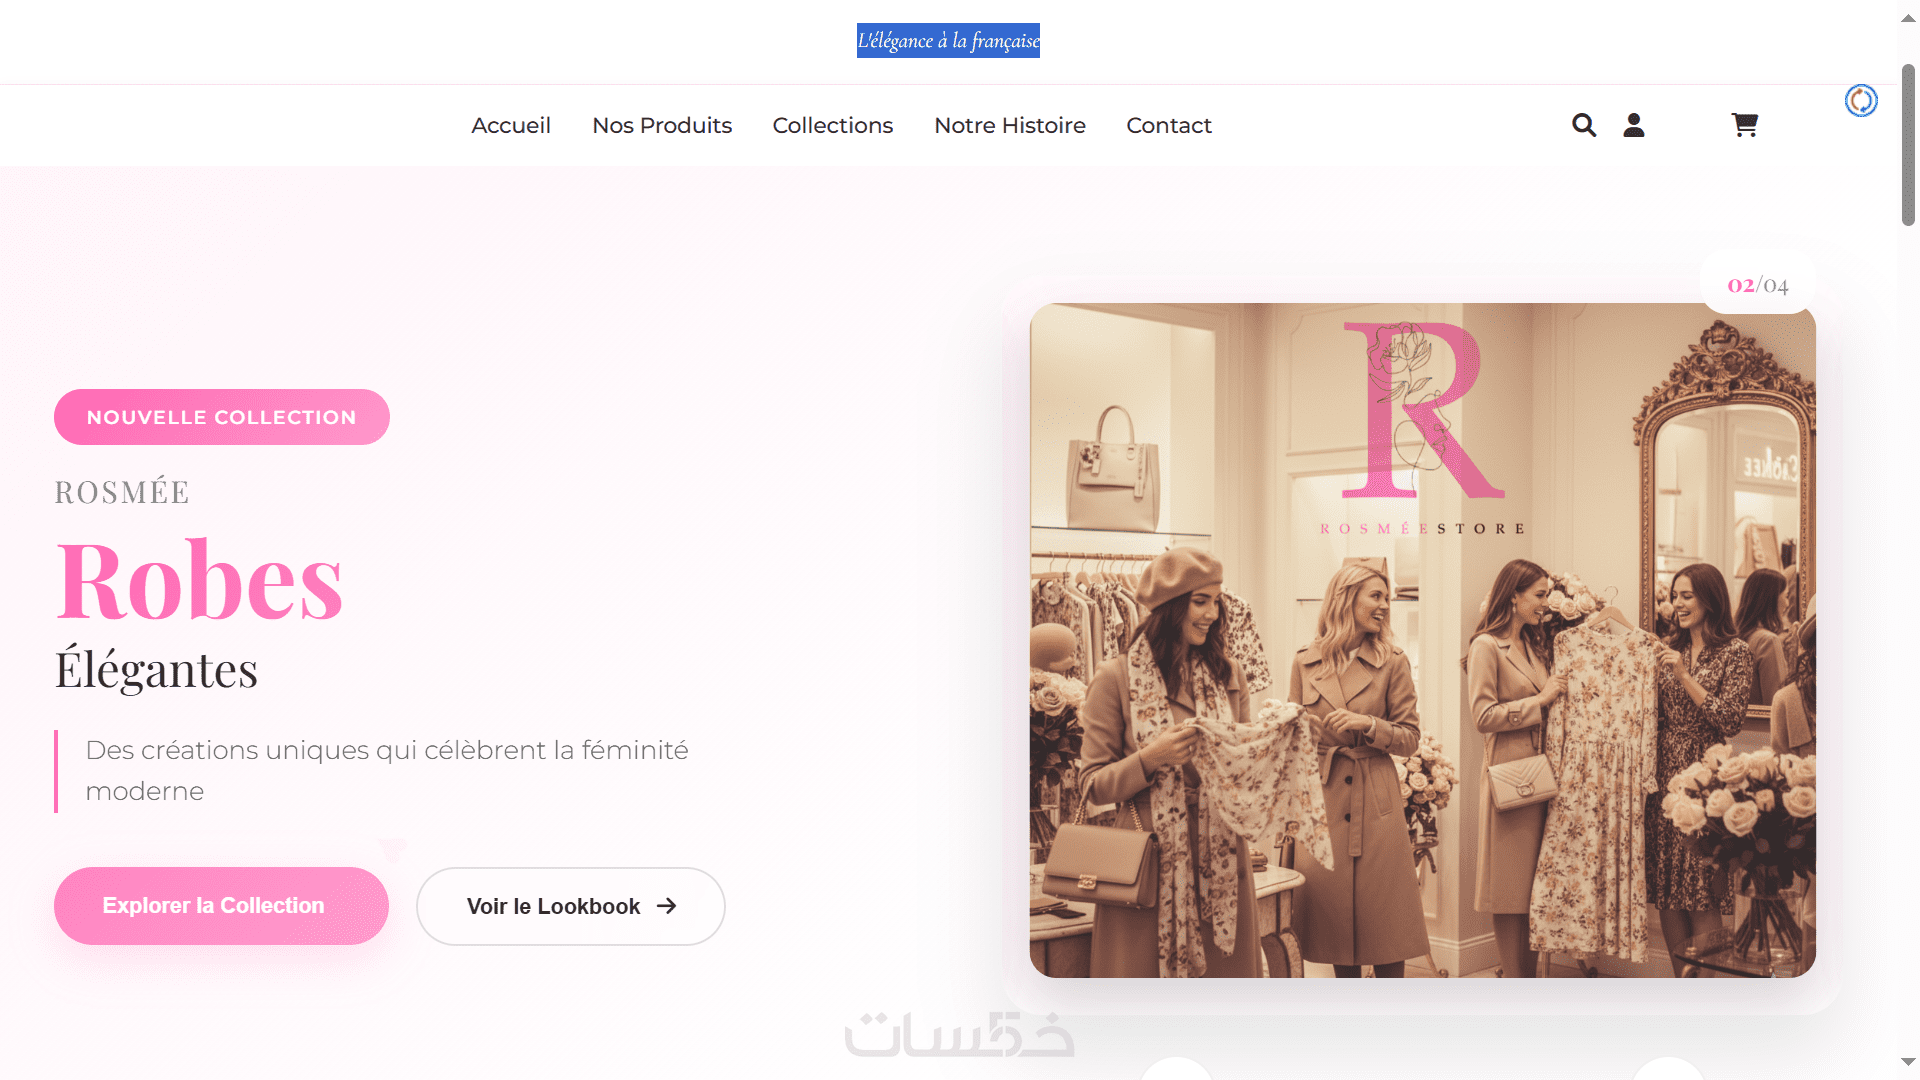Click the scrollbar up arrow

click(1908, 18)
